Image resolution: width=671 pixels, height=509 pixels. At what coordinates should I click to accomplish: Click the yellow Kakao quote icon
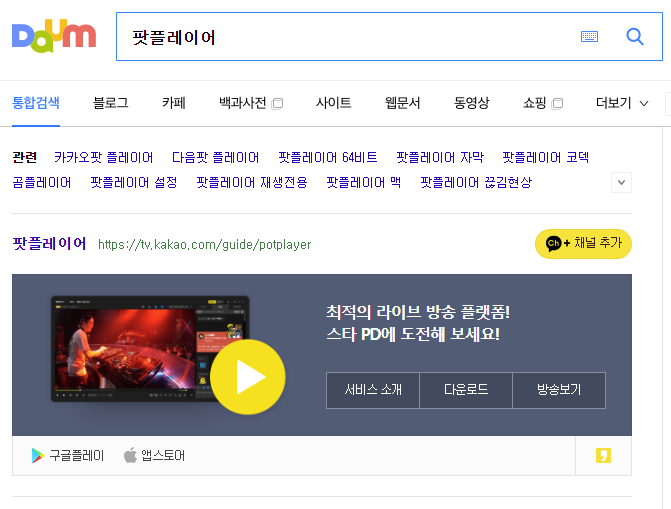point(603,455)
